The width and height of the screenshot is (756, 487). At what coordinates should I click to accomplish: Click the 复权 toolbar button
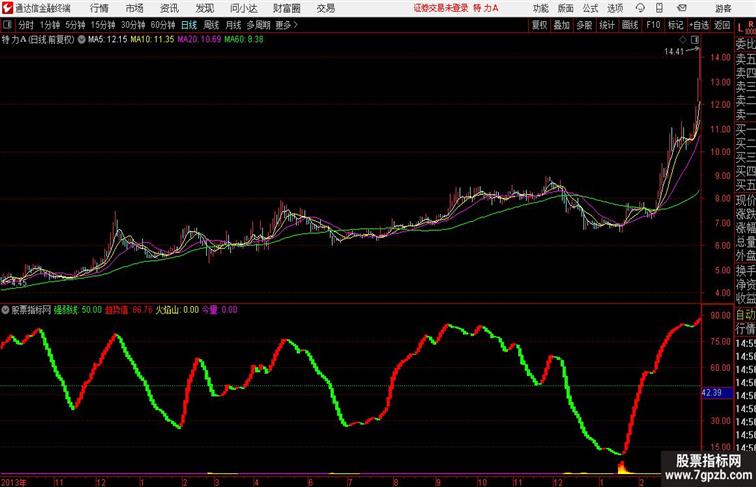tap(540, 25)
